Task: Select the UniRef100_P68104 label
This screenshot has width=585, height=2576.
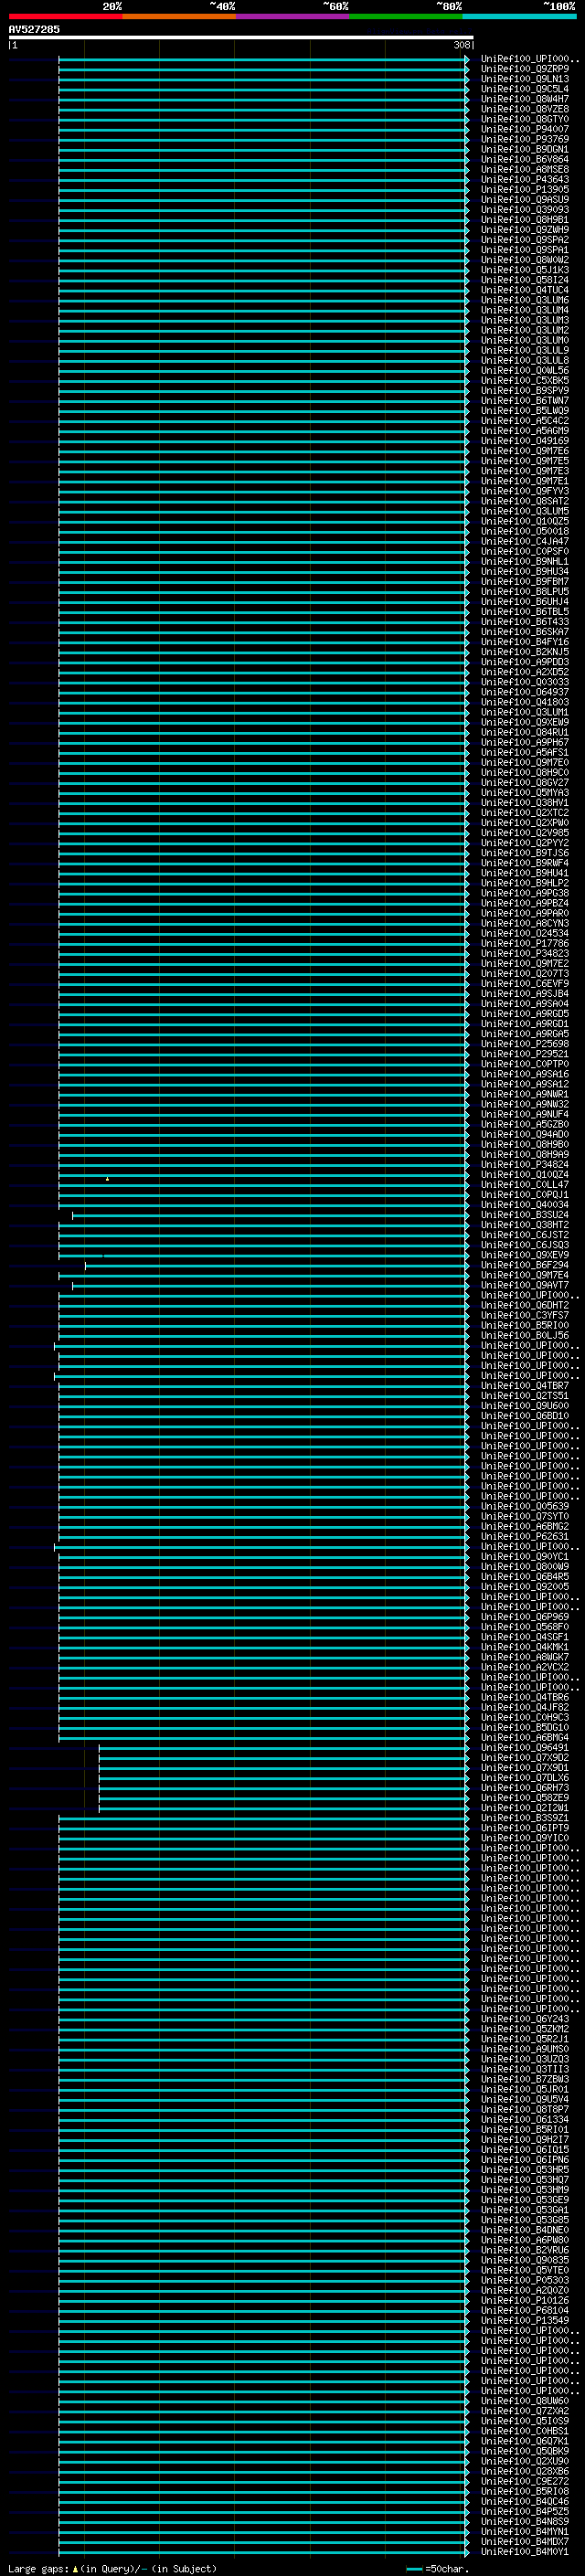Action: click(525, 2310)
